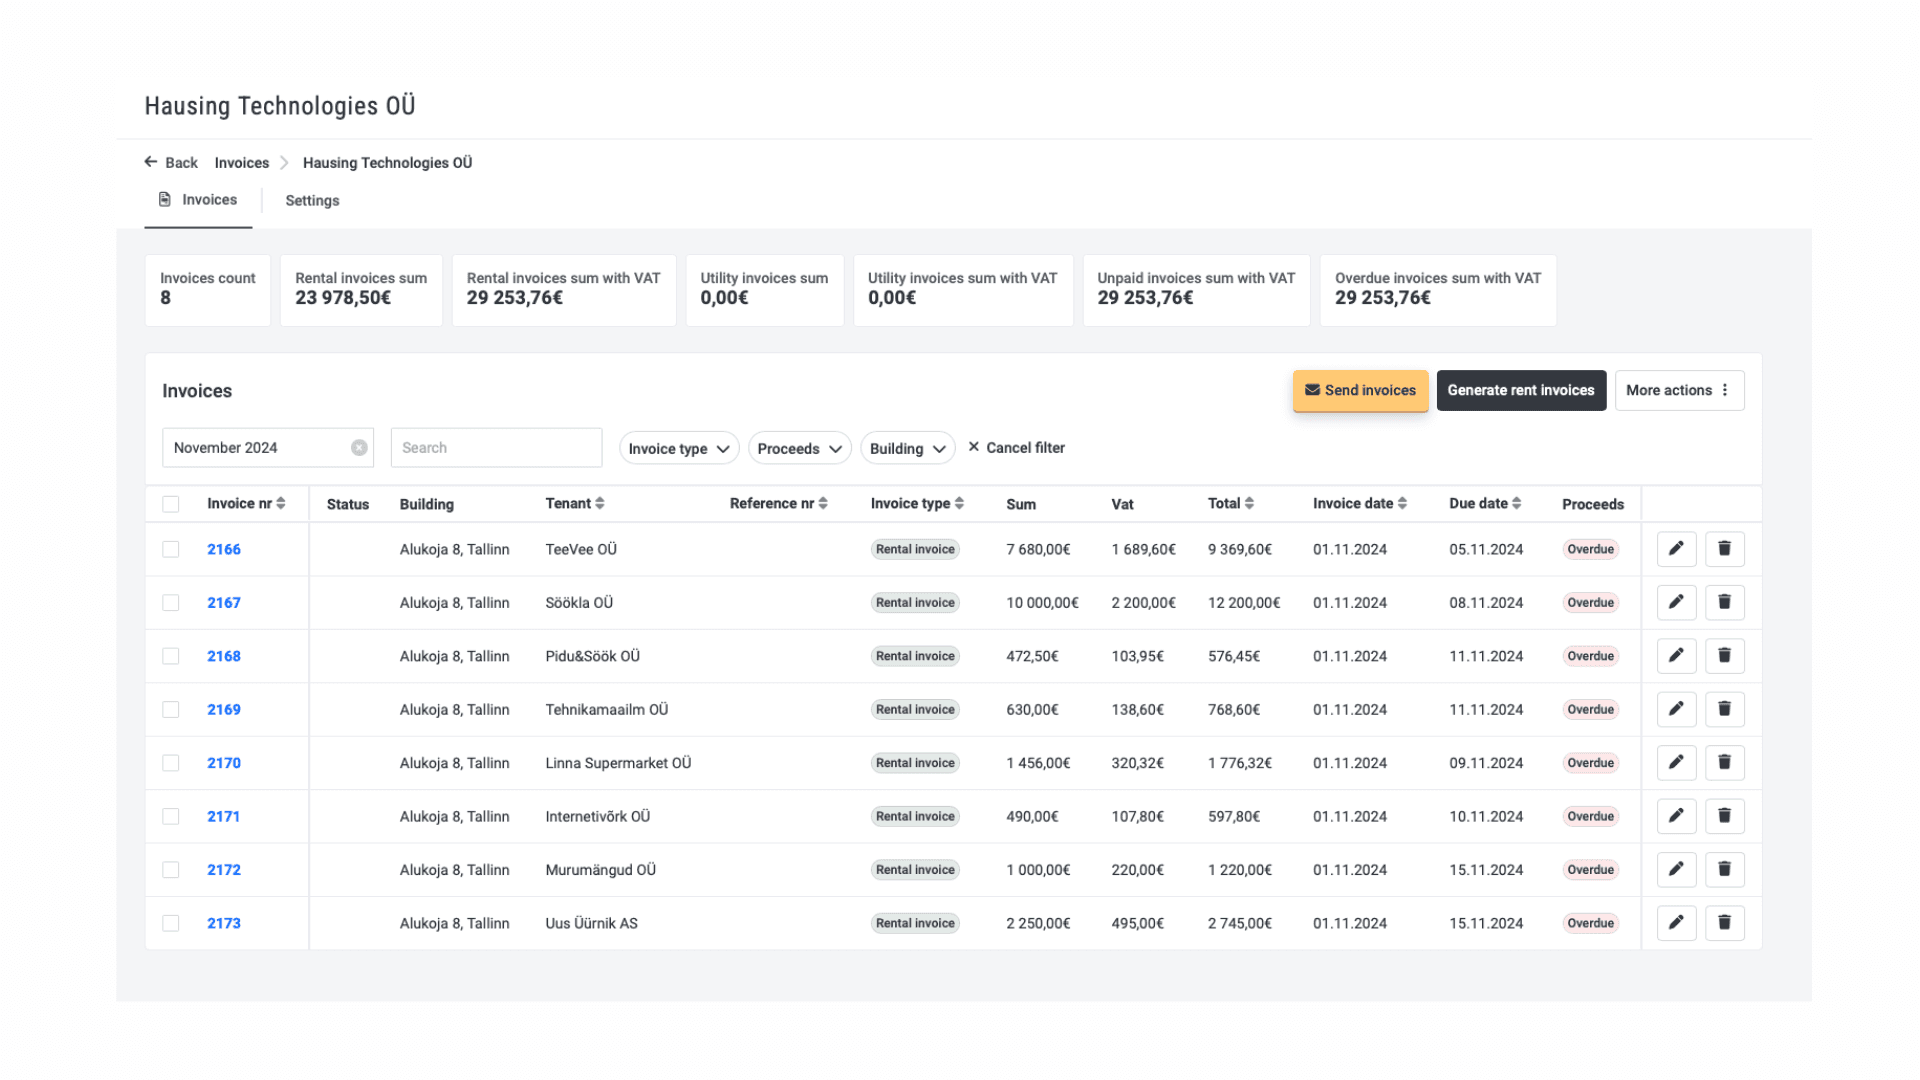This screenshot has height=1080, width=1920.
Task: Switch to the Settings tab
Action: 312,201
